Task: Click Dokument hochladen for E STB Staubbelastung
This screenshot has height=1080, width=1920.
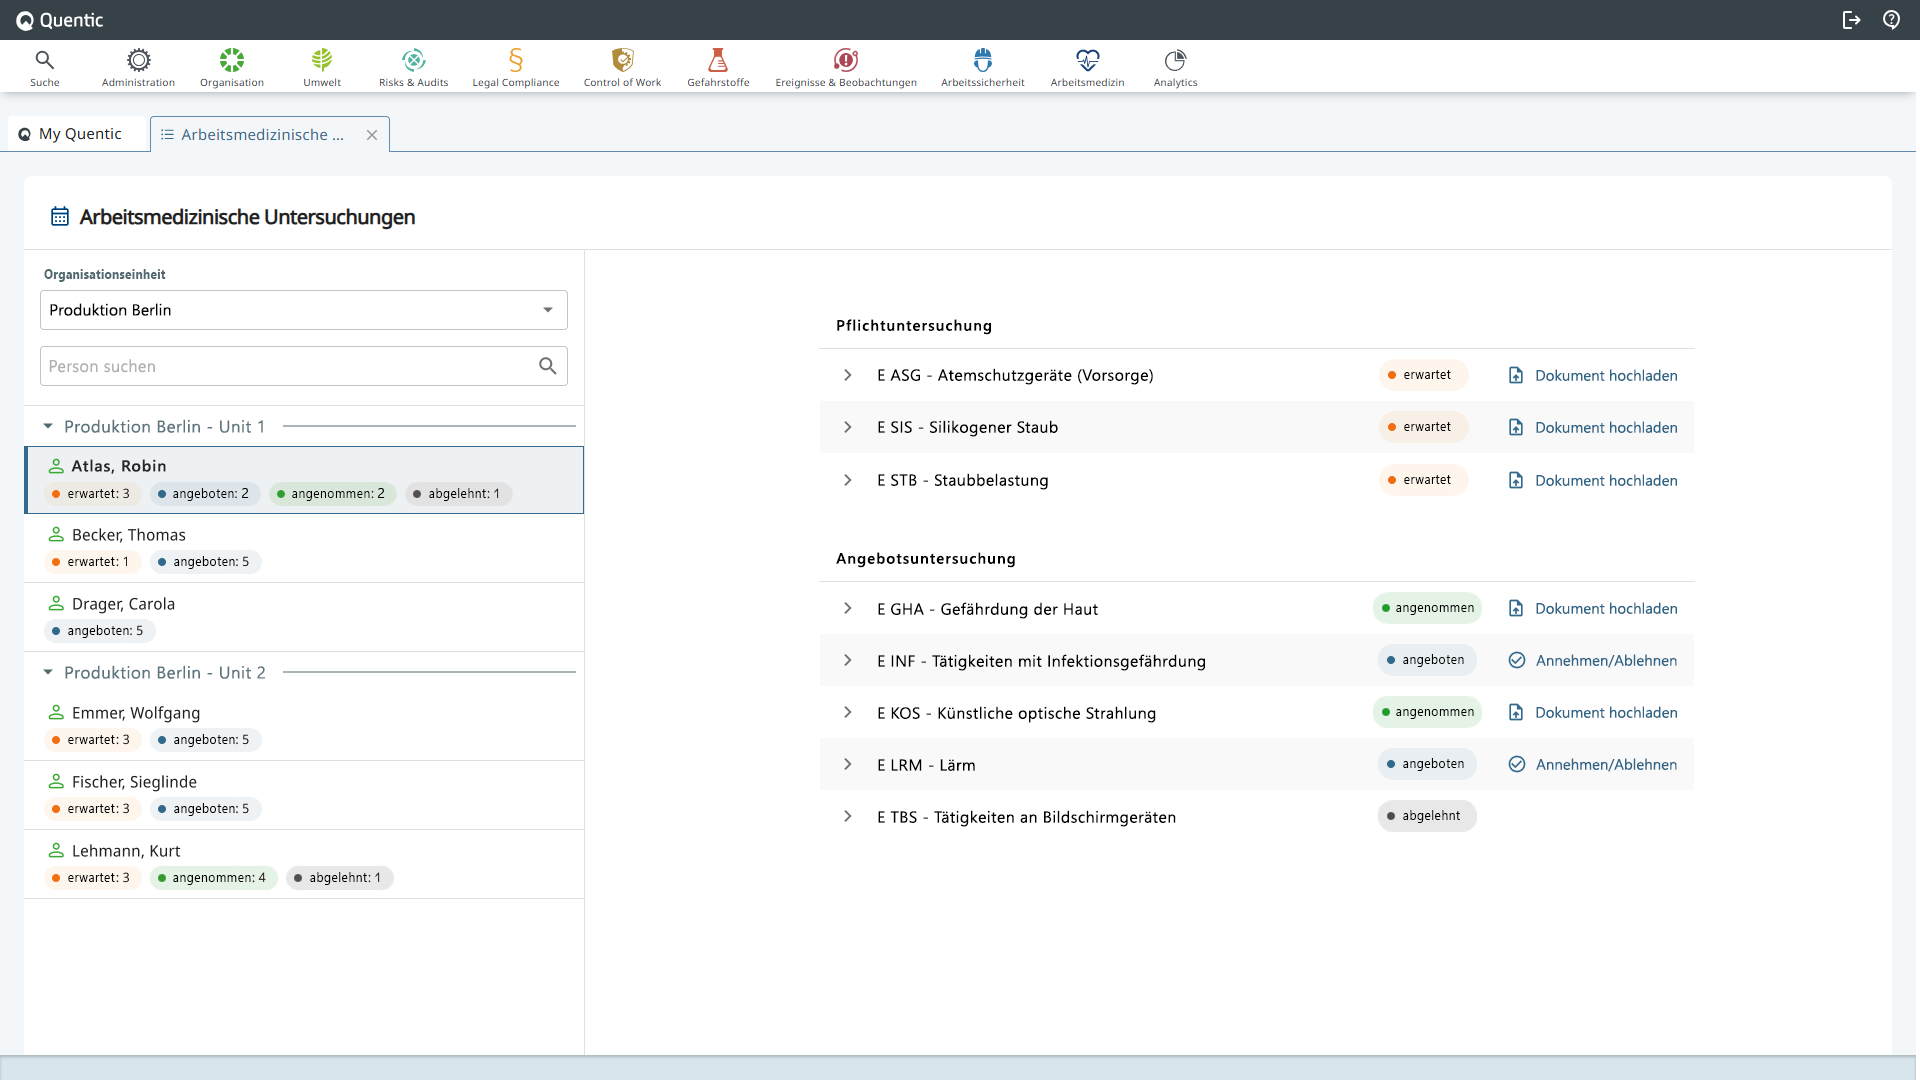Action: click(x=1593, y=480)
